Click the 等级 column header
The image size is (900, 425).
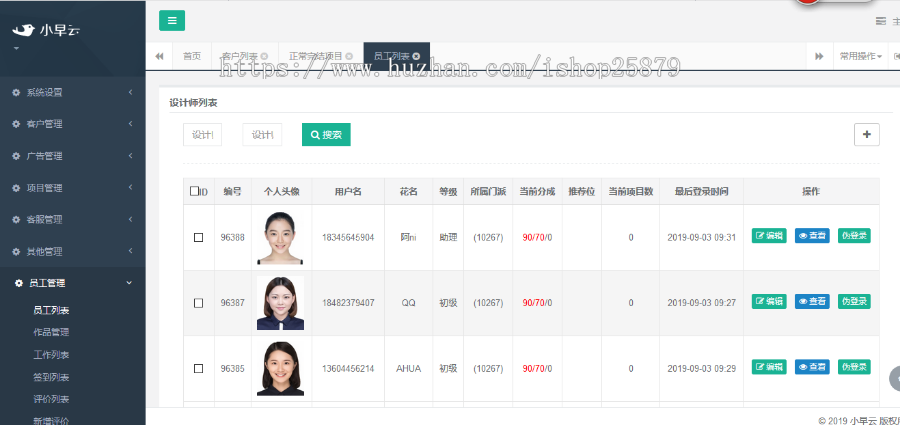(x=448, y=192)
